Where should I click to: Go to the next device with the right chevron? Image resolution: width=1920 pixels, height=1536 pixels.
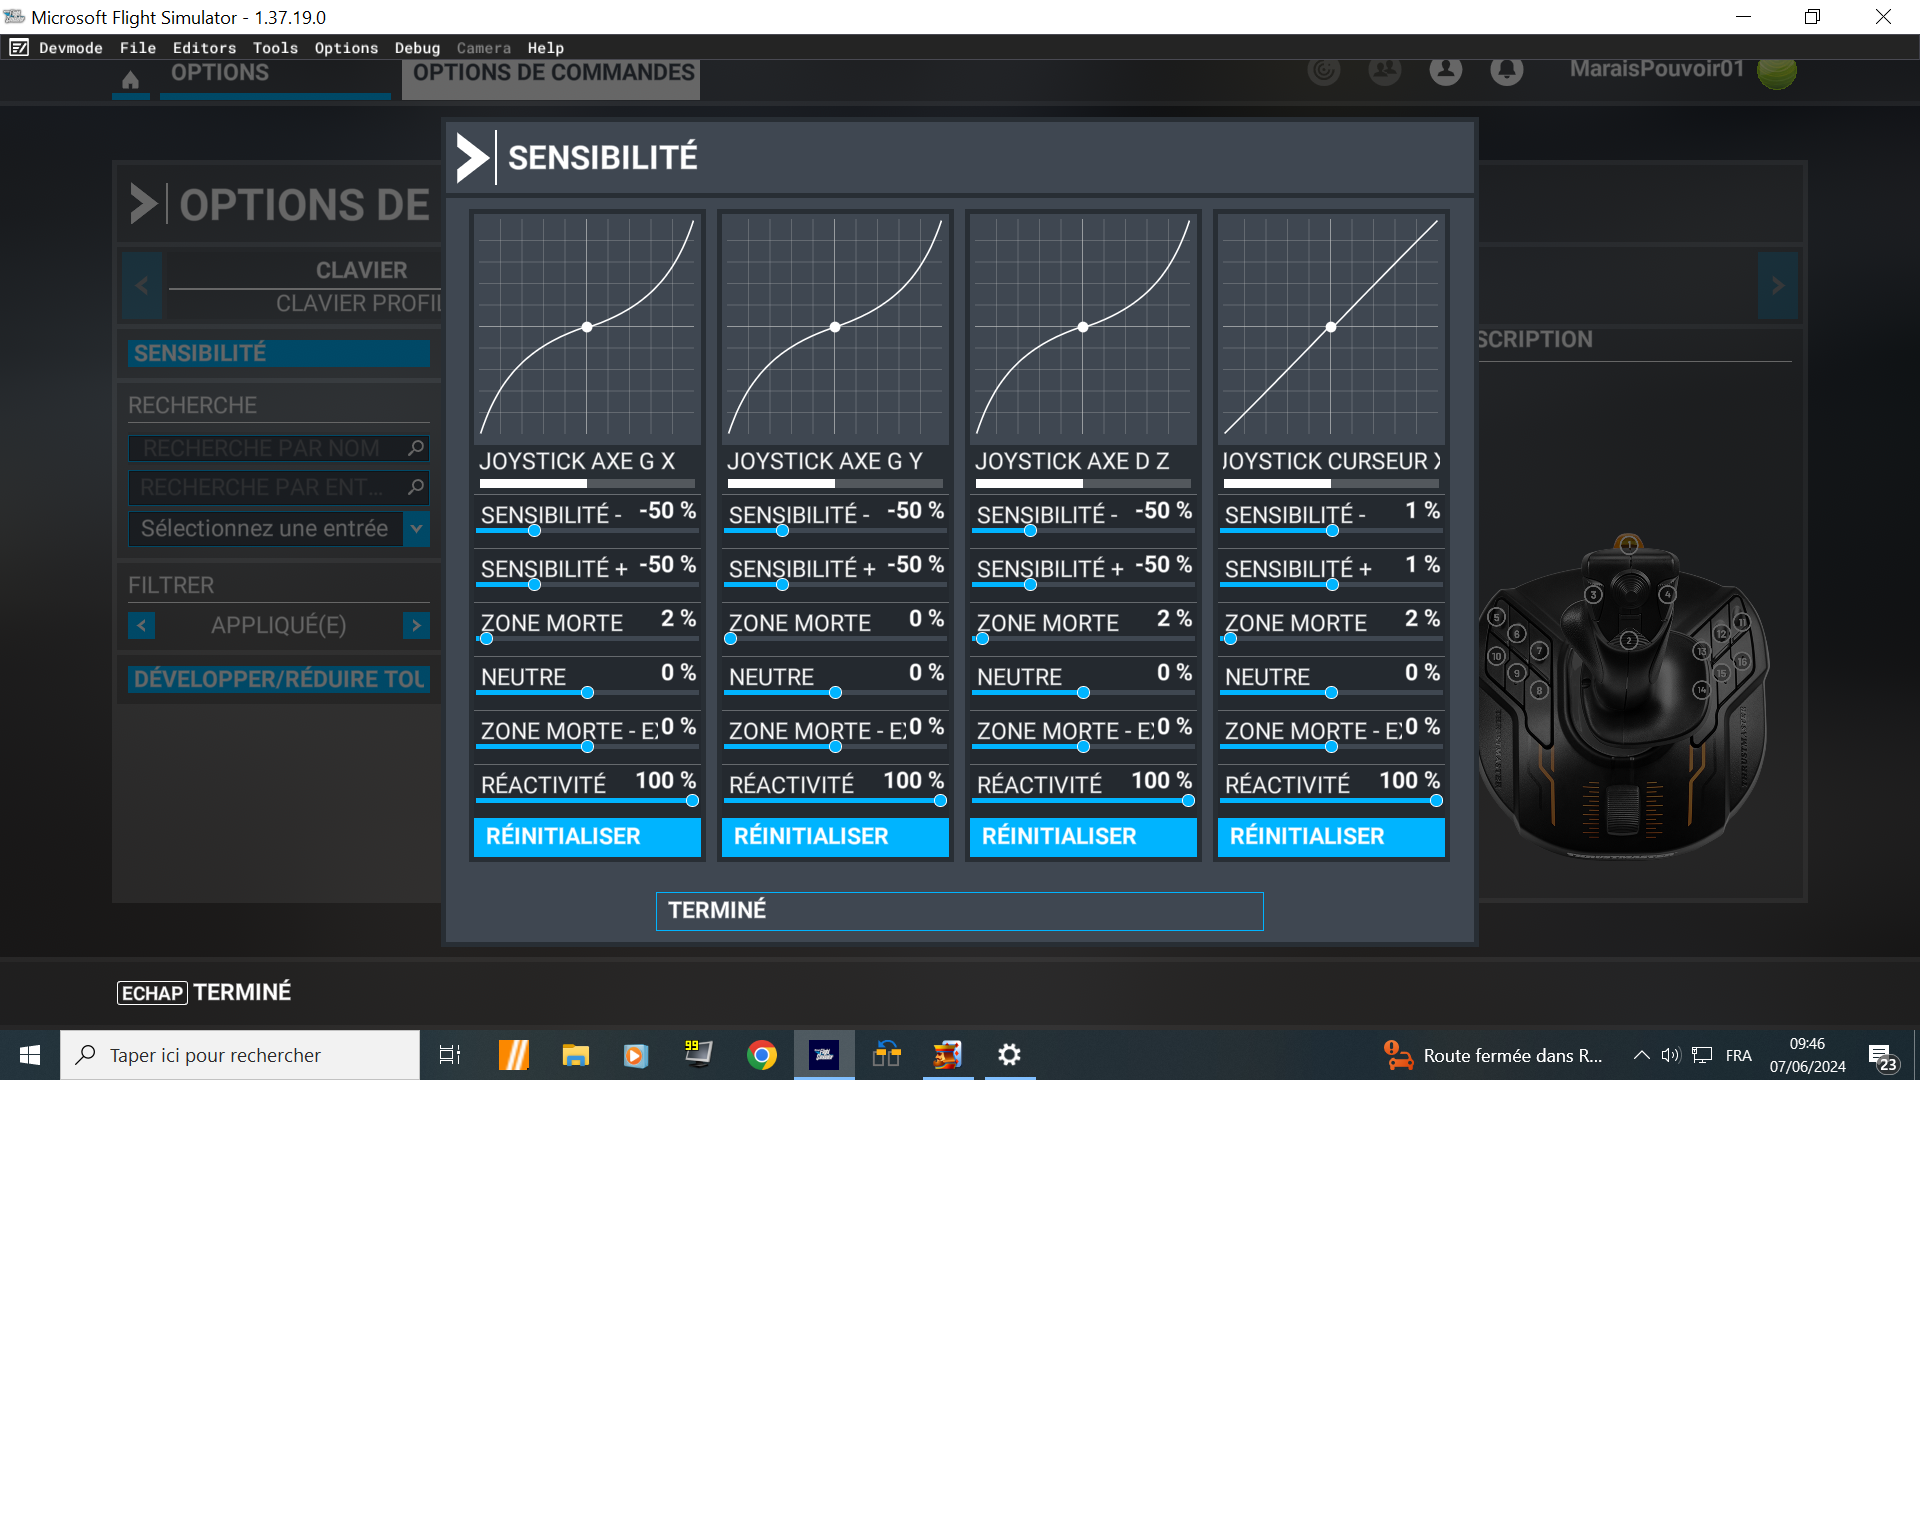pyautogui.click(x=1777, y=286)
